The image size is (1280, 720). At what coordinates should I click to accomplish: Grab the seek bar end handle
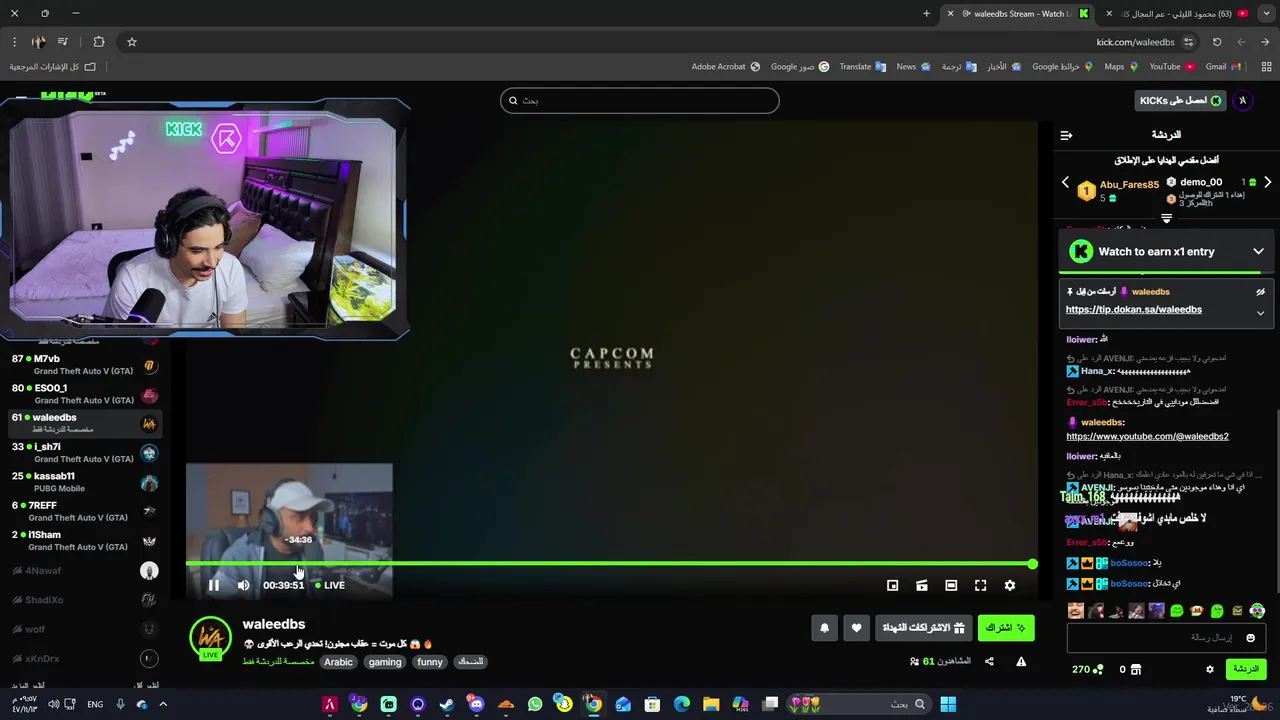pos(1032,564)
